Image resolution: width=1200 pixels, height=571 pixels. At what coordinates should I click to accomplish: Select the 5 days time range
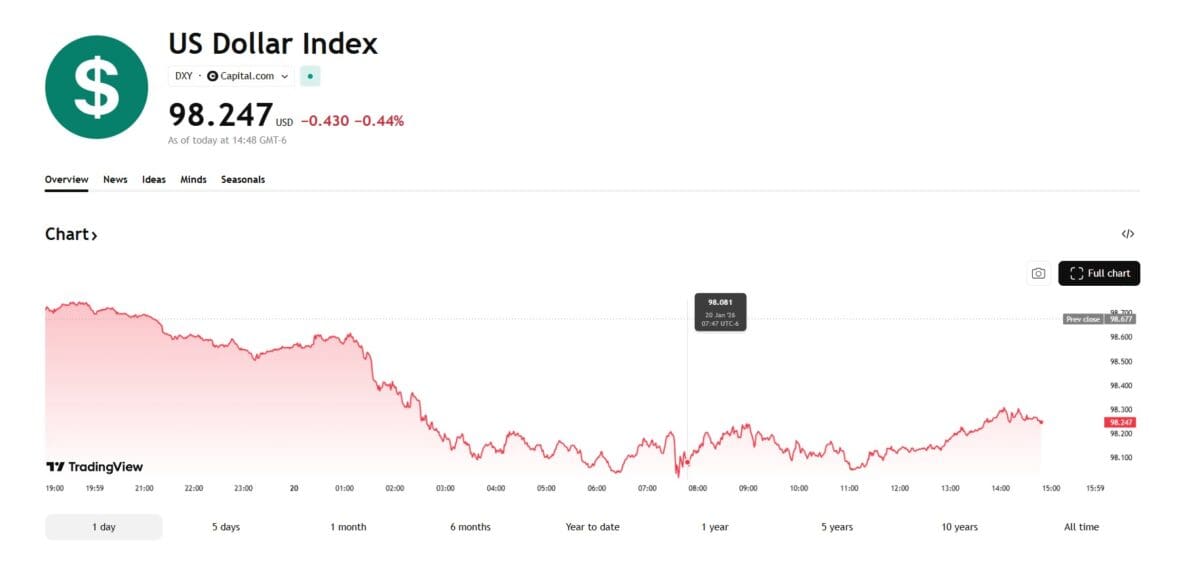click(226, 527)
